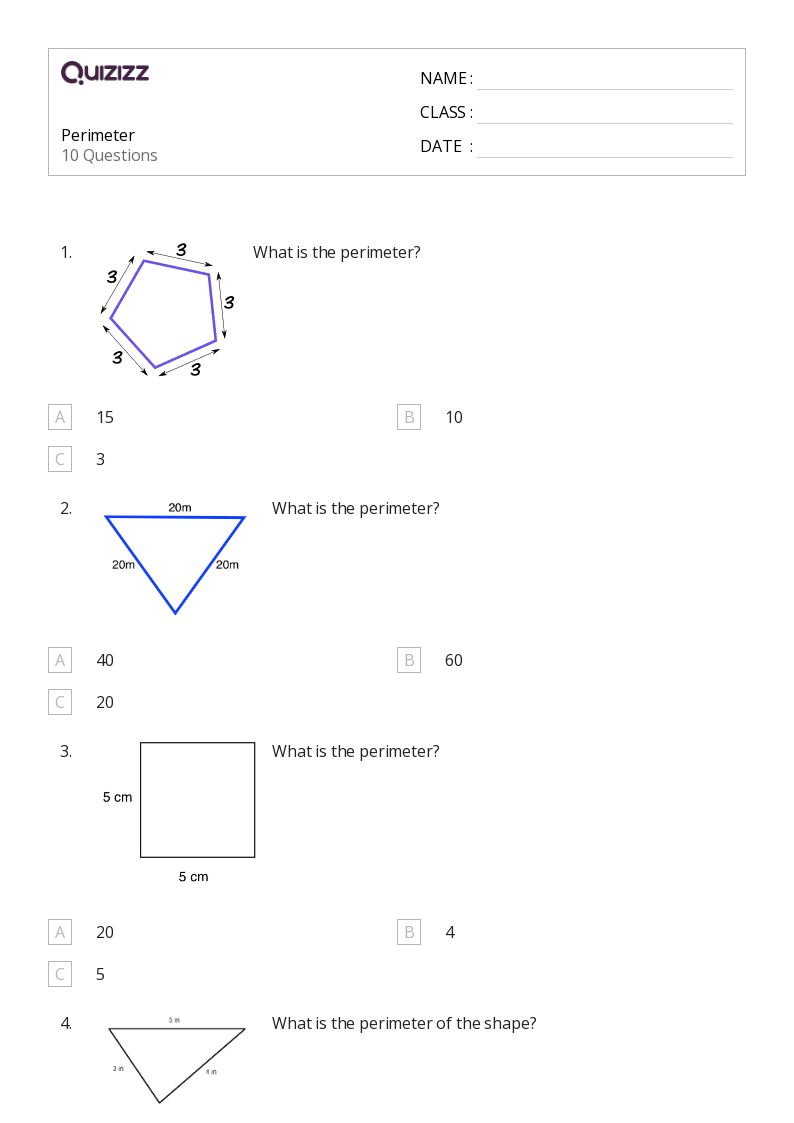Click question 4's perimeter of the shape text
Screen dimensions: 794x1123
[x=404, y=1023]
